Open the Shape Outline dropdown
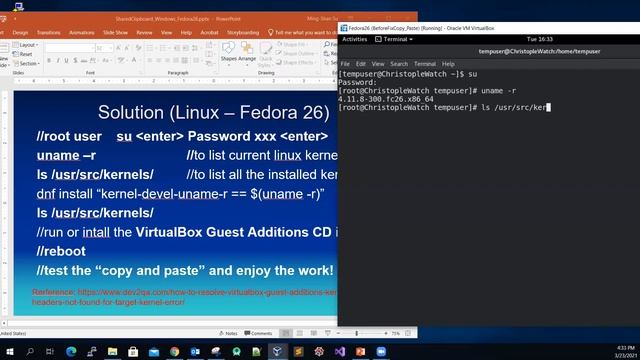Screen dimensions: 640x360 pyautogui.click(x=296, y=53)
